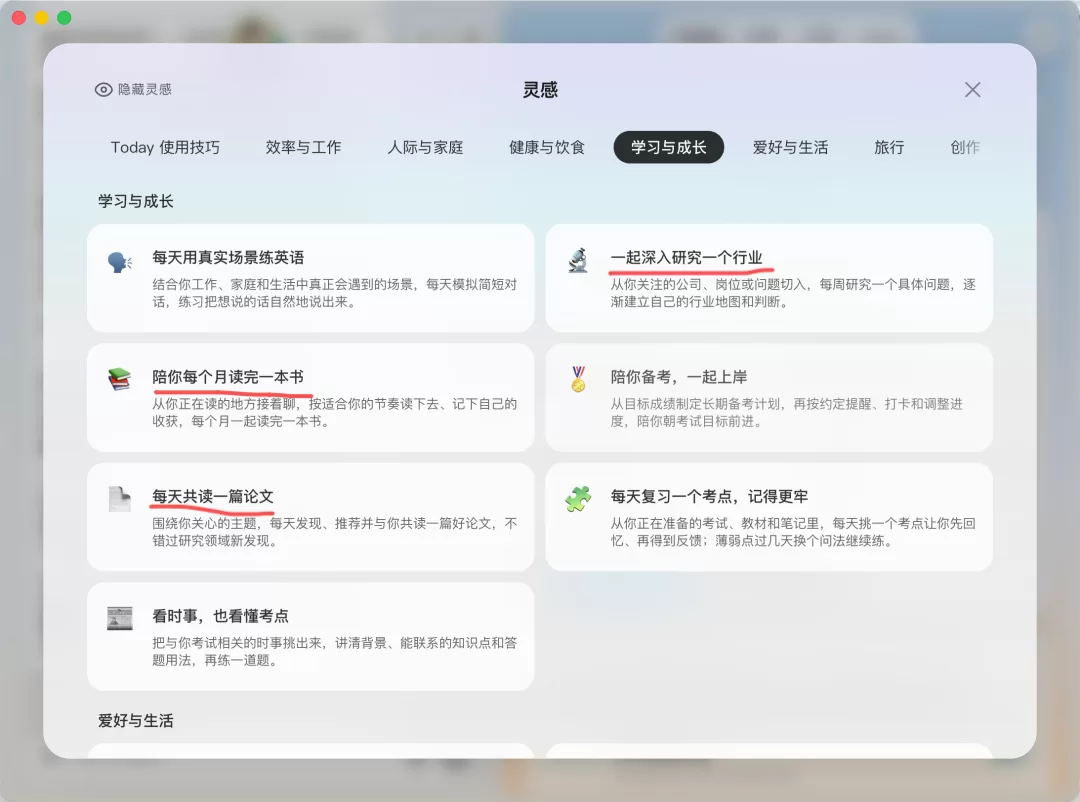
Task: Click the medal icon for 陪你备考
Action: click(579, 379)
